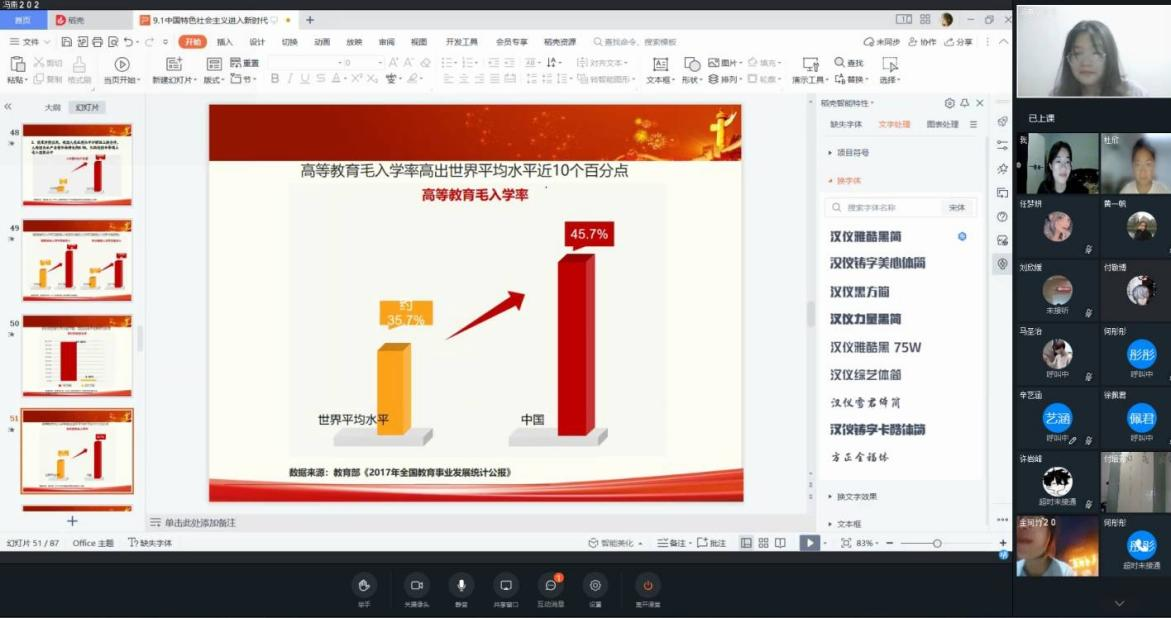1171x618 pixels.
Task: Apply the 汉仪雅酷黑 75W font
Action: [x=875, y=347]
